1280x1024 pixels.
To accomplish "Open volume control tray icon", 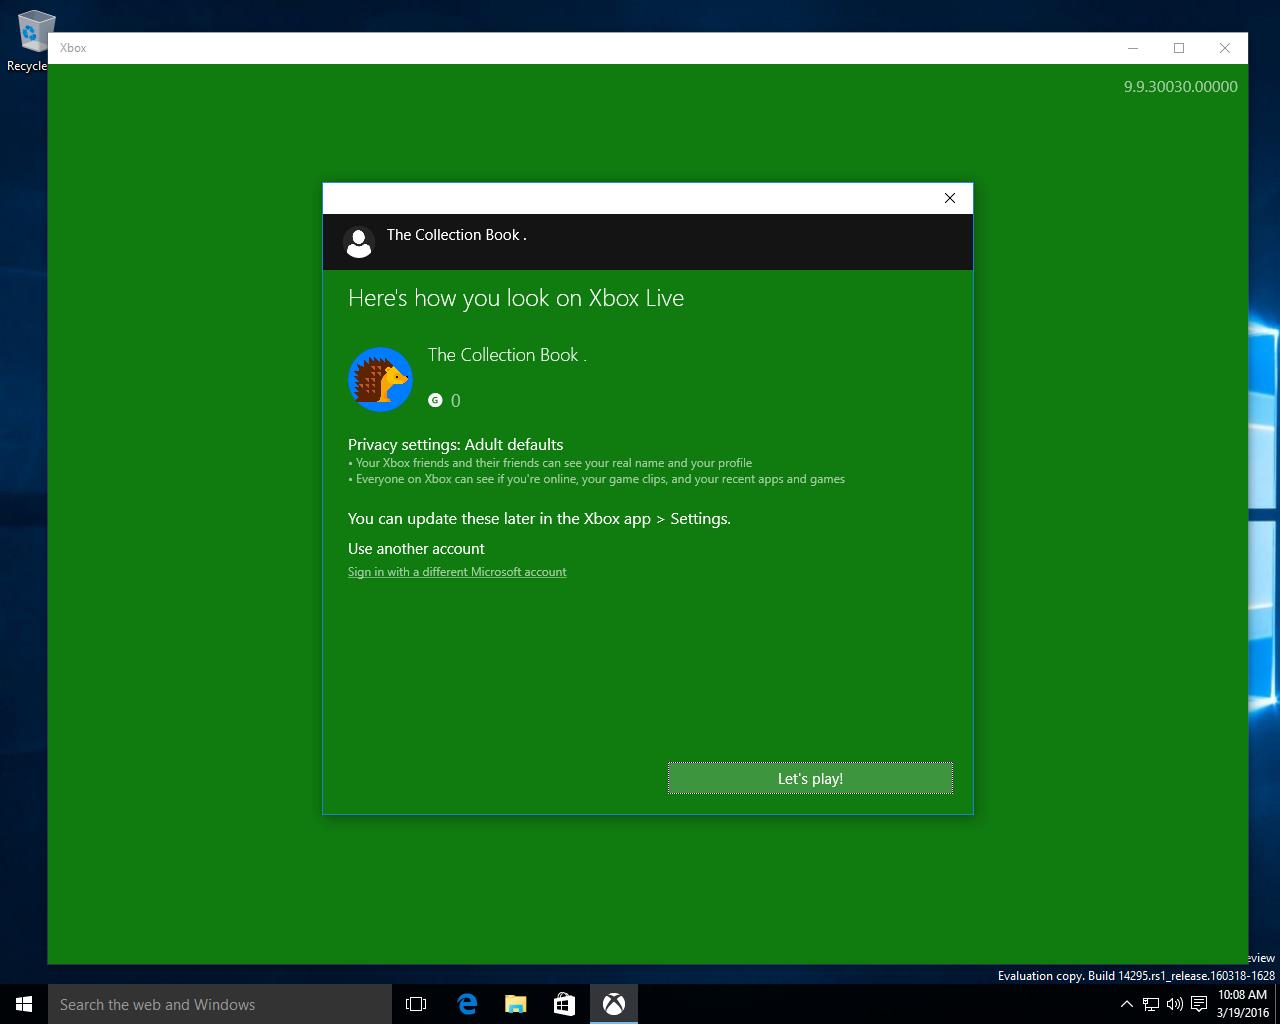I will click(1174, 1004).
